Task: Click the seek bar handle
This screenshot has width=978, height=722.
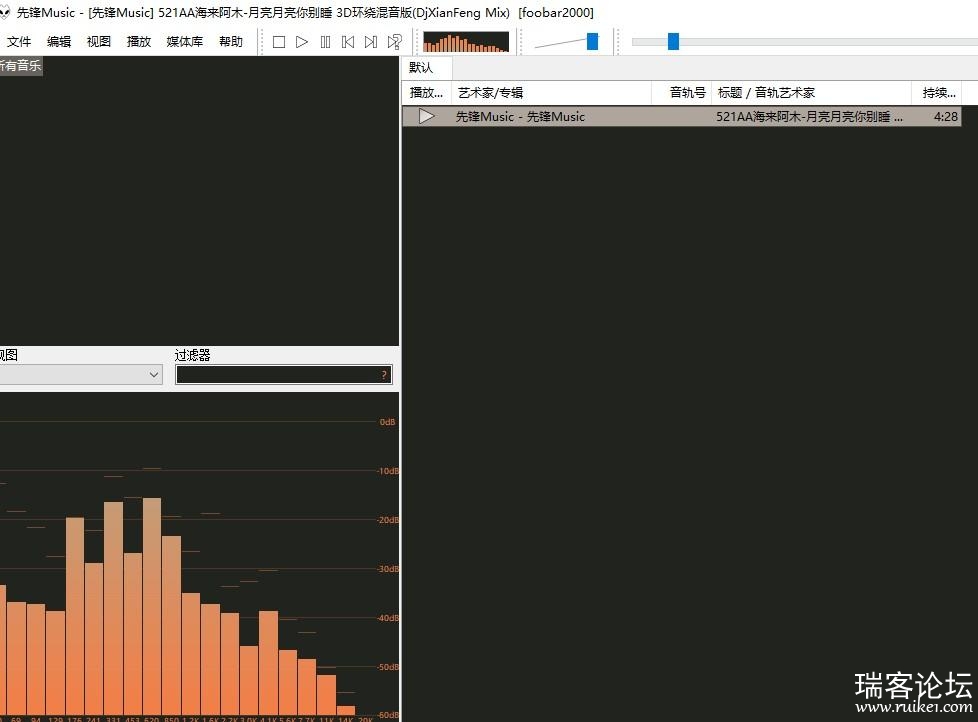Action: pos(673,42)
